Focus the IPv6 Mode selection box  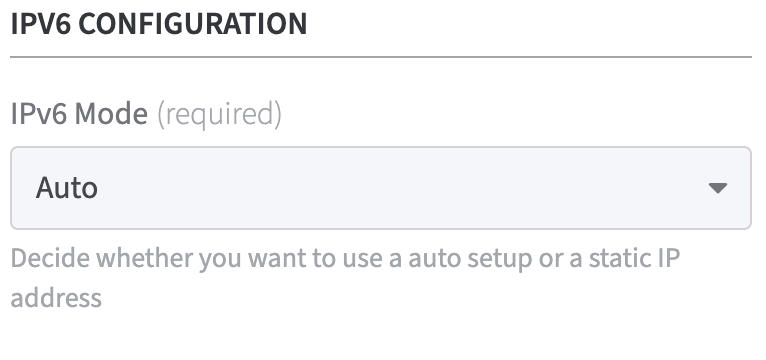381,188
